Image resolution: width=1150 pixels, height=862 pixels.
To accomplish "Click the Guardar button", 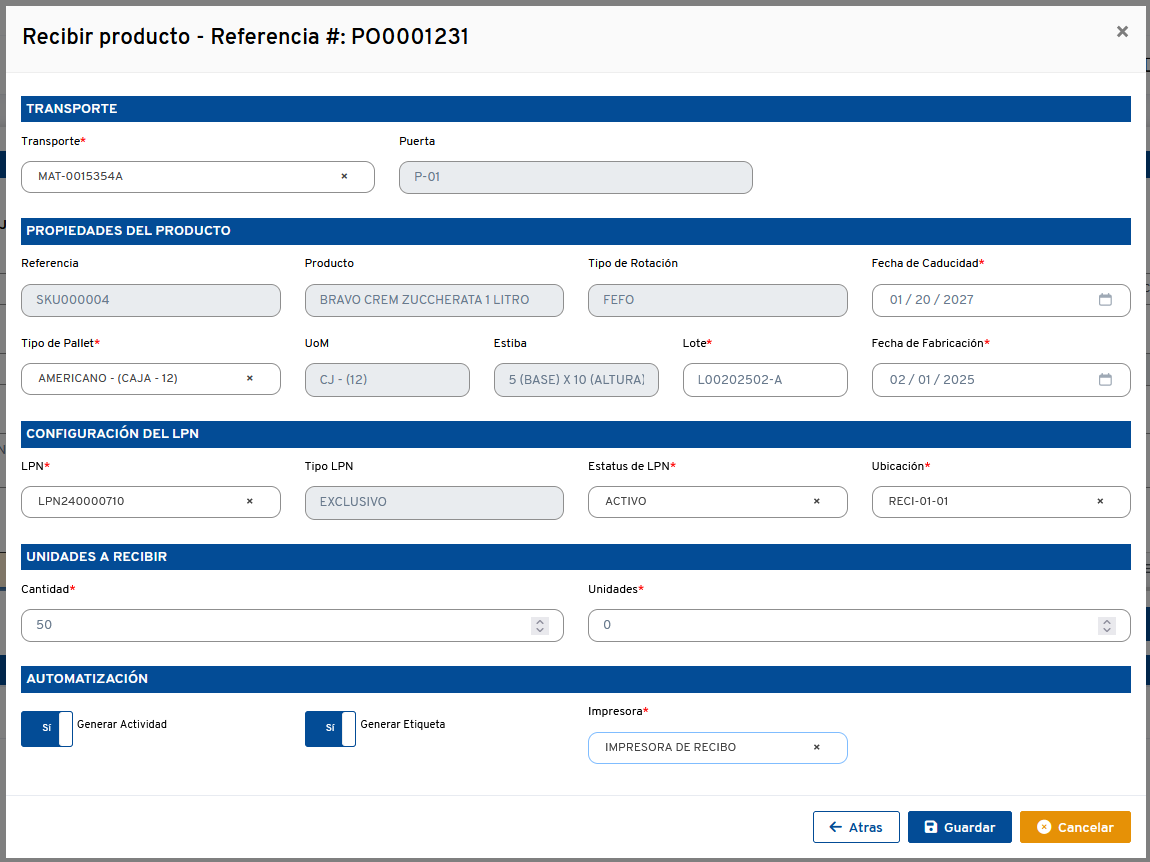I will (x=959, y=827).
